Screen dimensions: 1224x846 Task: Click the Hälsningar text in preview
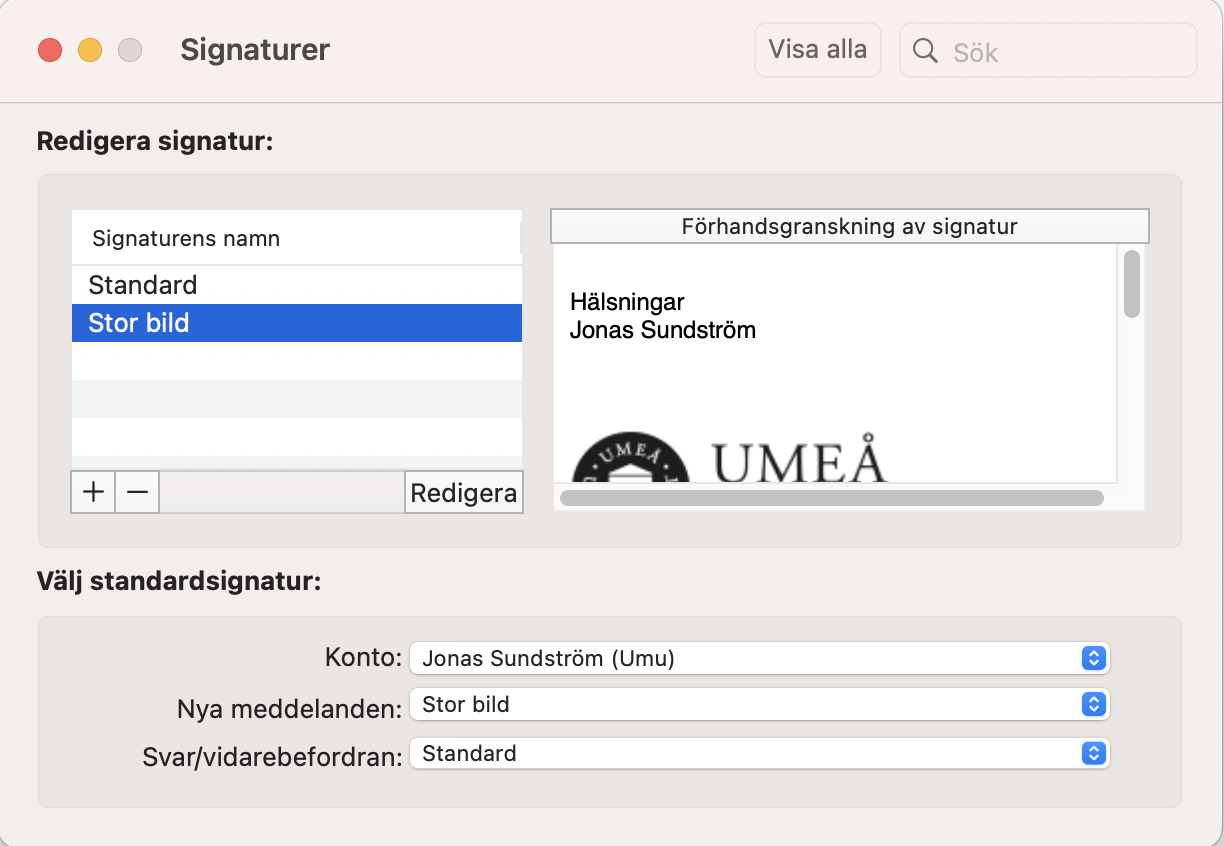tap(627, 302)
